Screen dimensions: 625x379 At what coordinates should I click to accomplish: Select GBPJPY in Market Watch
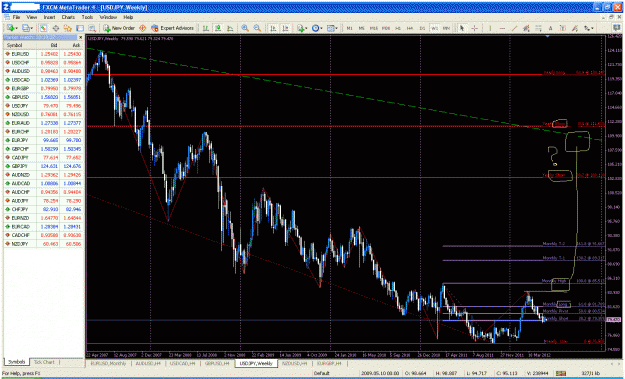pyautogui.click(x=43, y=166)
